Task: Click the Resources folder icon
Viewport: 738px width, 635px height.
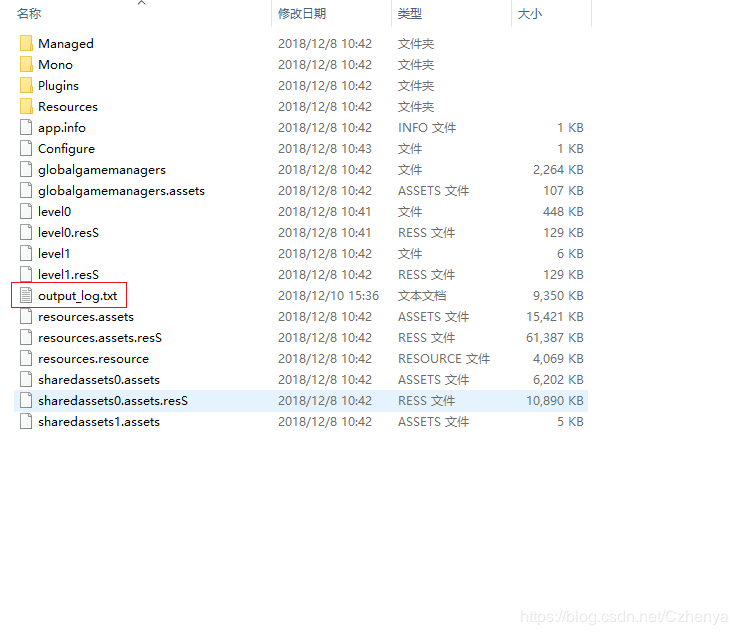Action: click(26, 106)
